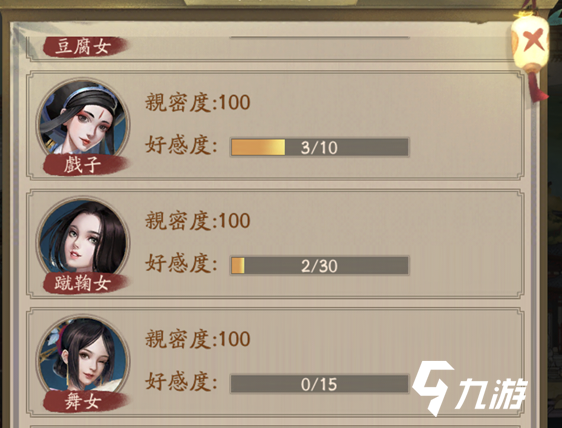Click 戲子's 好感度 label
562x428 pixels.
pos(181,145)
